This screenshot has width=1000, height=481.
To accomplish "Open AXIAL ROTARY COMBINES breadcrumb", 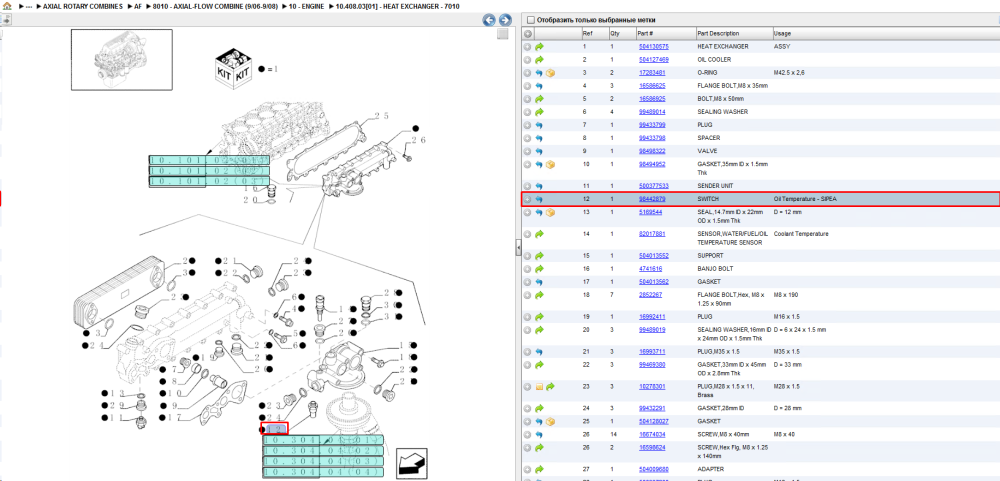I will pos(82,6).
